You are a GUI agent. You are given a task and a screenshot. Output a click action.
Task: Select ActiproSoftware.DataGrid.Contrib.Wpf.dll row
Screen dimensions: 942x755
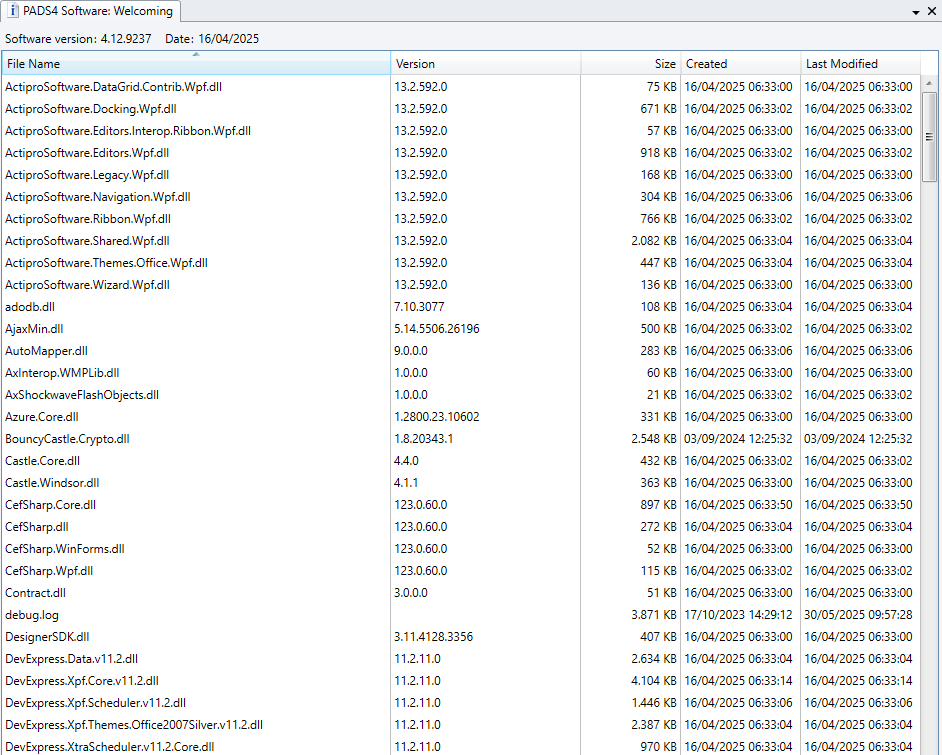(461, 86)
